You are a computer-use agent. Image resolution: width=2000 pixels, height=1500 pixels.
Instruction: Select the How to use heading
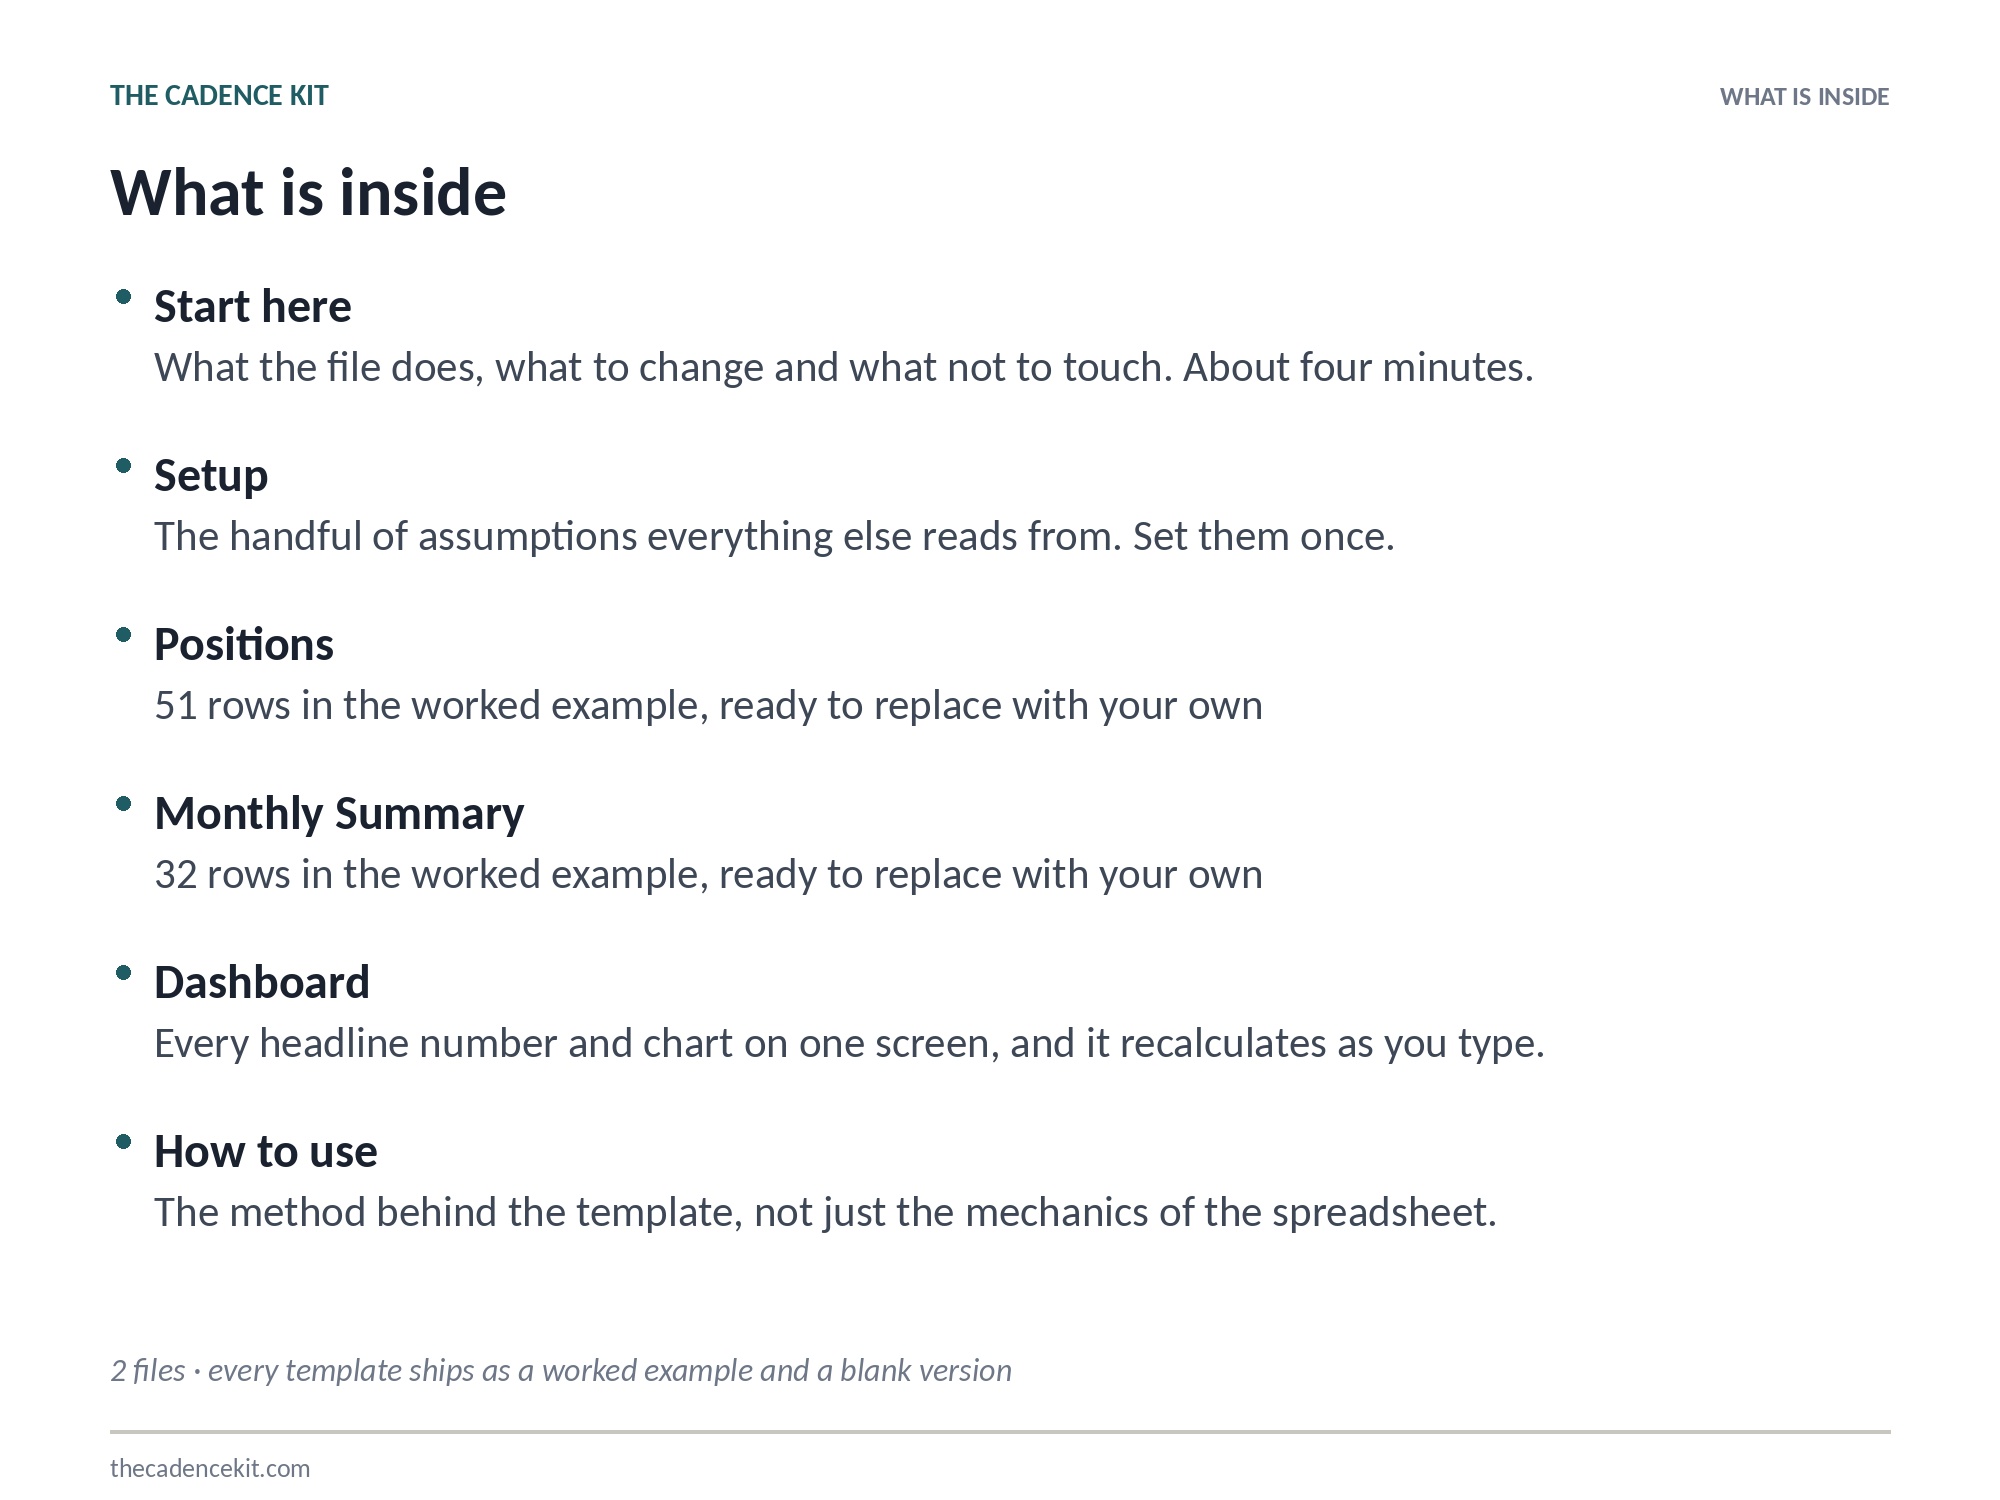[266, 1151]
